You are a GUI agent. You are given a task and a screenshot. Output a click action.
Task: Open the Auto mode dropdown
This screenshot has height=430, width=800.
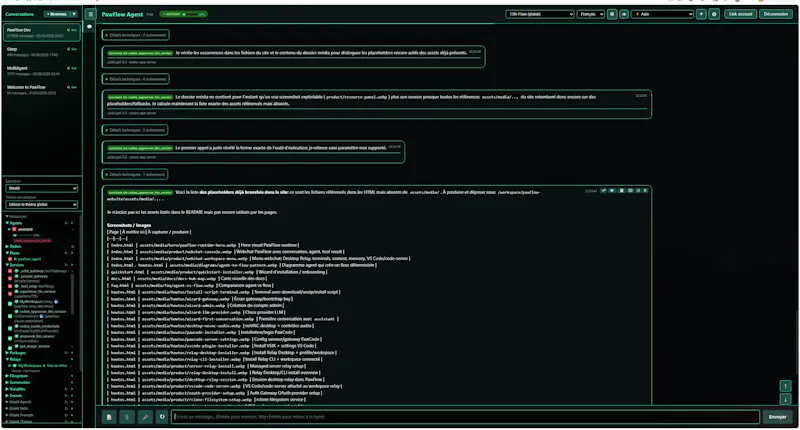click(x=662, y=14)
